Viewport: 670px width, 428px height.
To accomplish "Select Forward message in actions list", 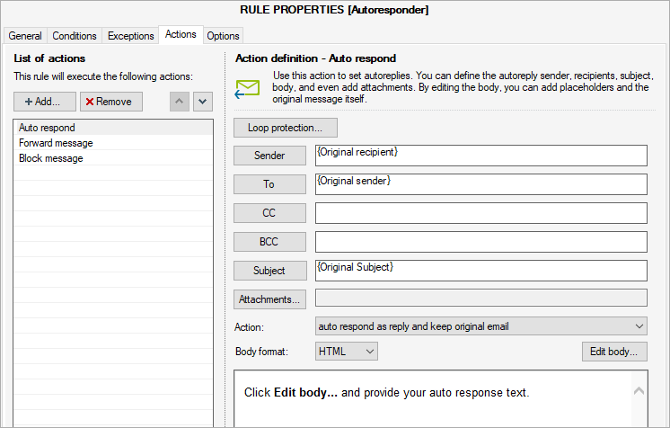I will point(113,143).
